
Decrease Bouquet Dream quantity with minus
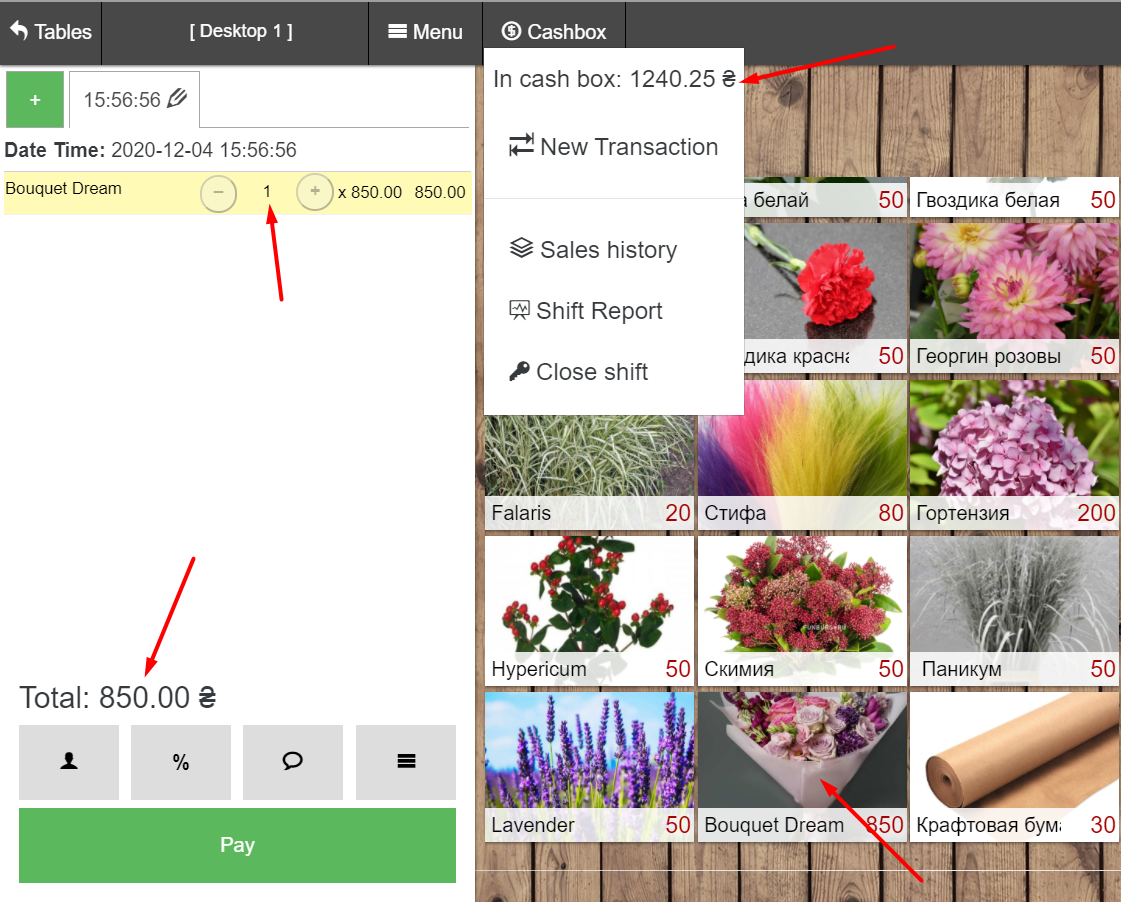point(218,192)
